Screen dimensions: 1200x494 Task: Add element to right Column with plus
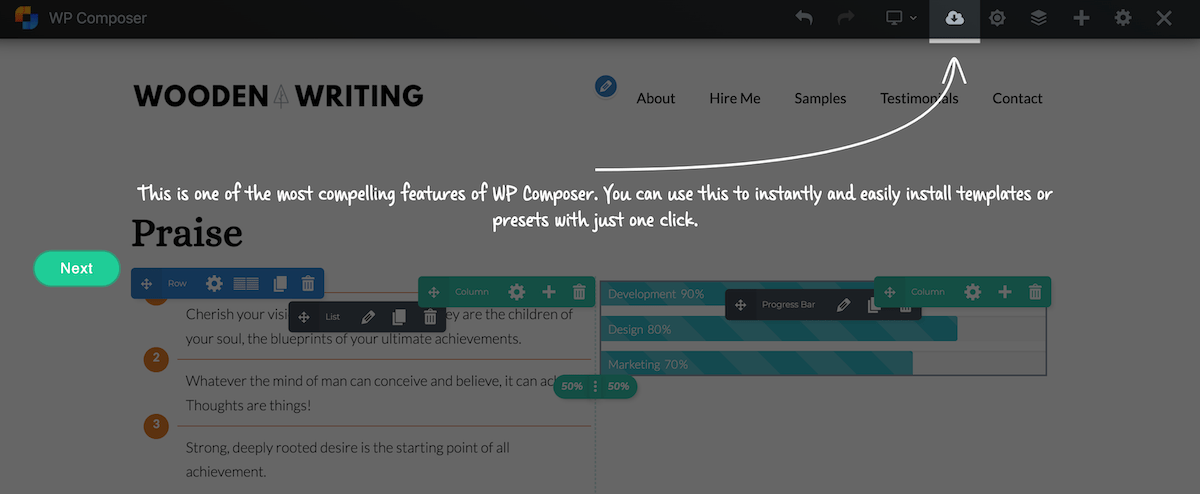pos(1004,292)
